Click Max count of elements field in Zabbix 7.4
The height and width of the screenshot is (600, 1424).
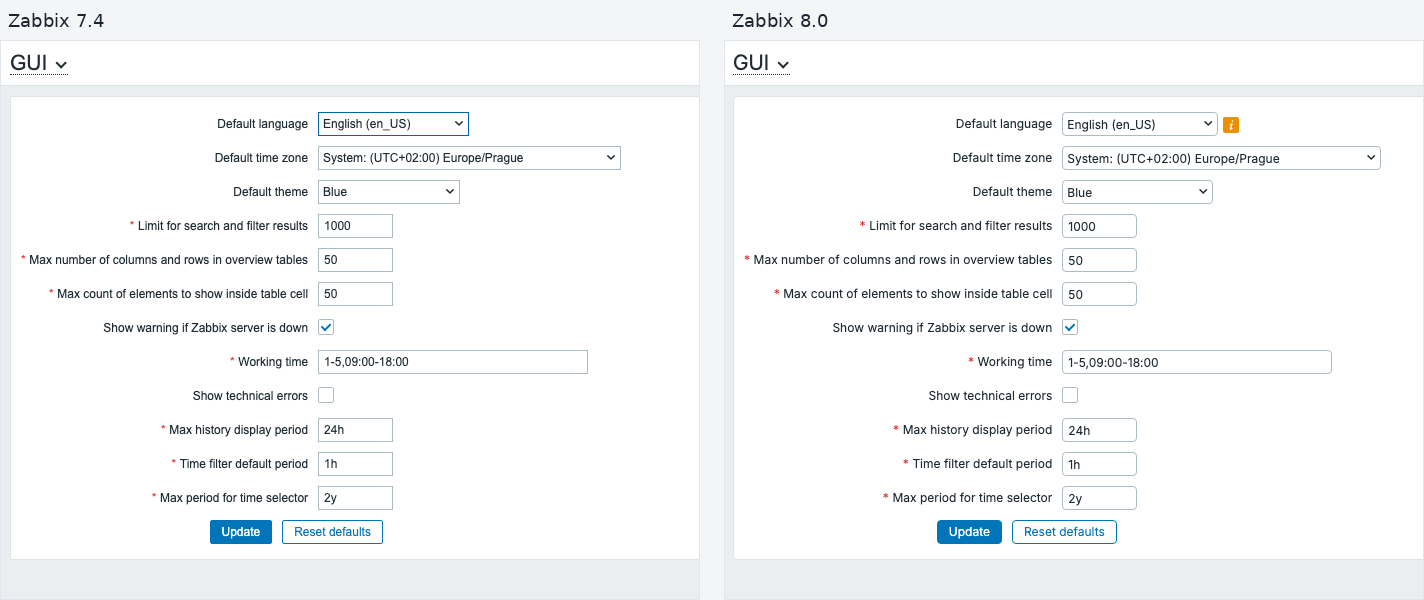[355, 294]
